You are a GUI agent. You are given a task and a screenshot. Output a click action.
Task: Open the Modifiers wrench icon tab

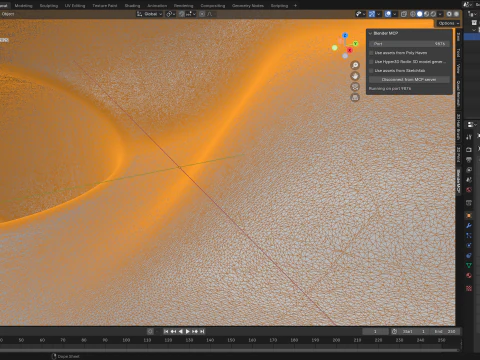click(x=469, y=226)
